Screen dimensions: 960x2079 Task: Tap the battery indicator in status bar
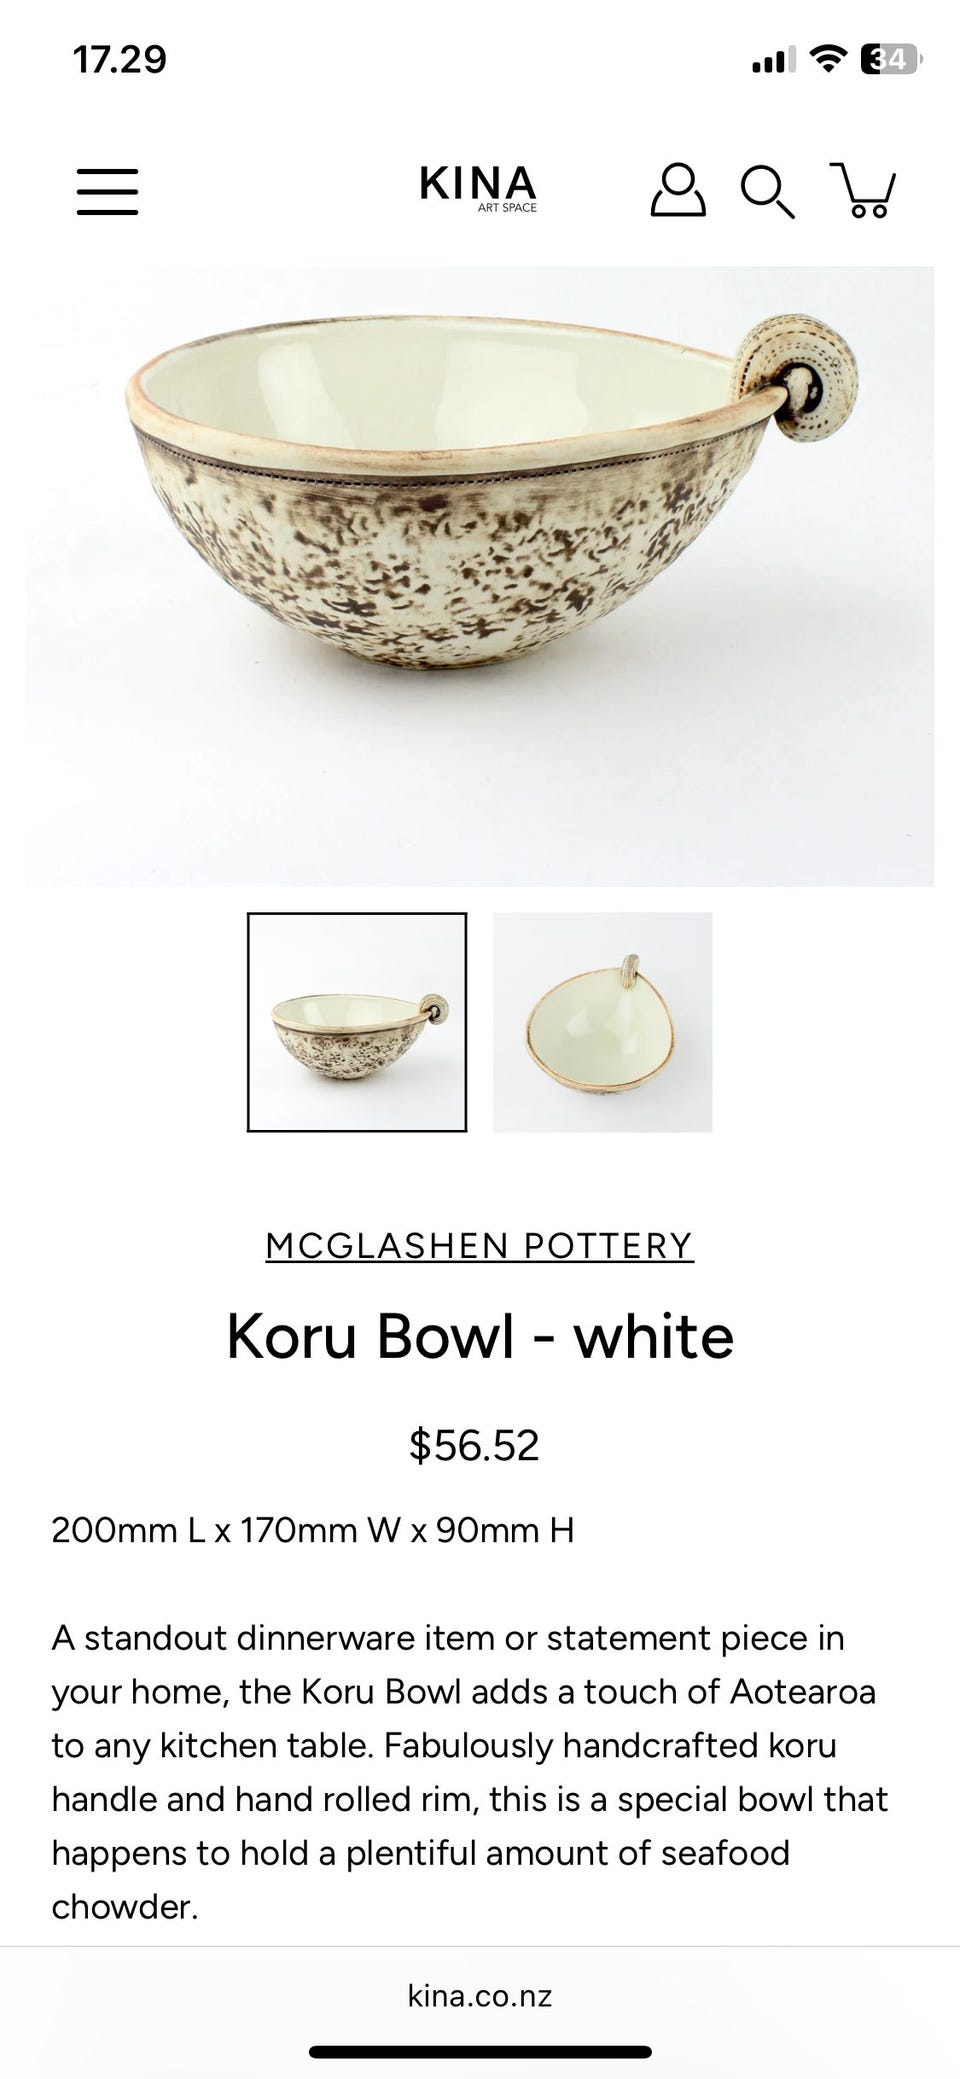click(x=889, y=60)
